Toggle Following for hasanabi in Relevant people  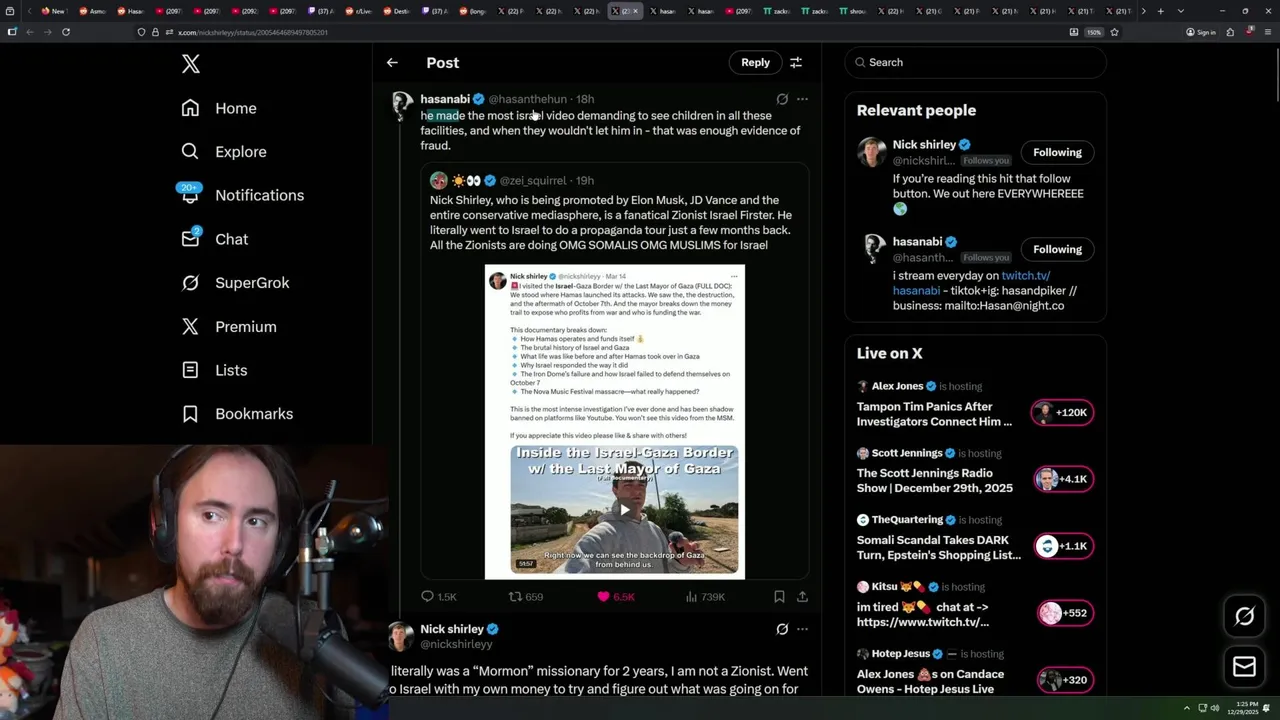pyautogui.click(x=1057, y=249)
